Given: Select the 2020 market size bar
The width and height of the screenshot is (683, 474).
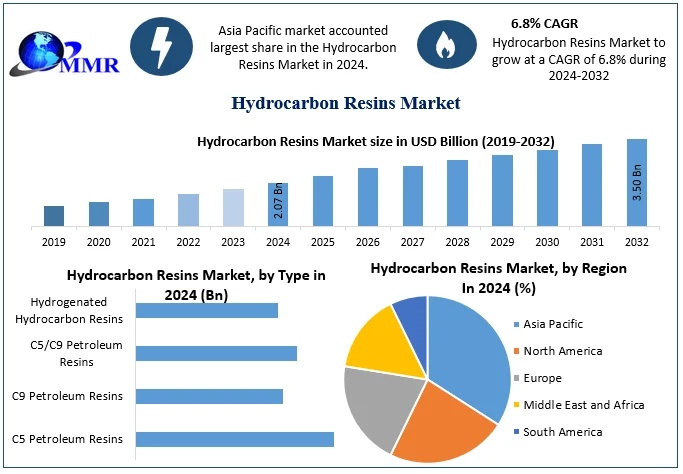Looking at the screenshot, I should [x=99, y=214].
